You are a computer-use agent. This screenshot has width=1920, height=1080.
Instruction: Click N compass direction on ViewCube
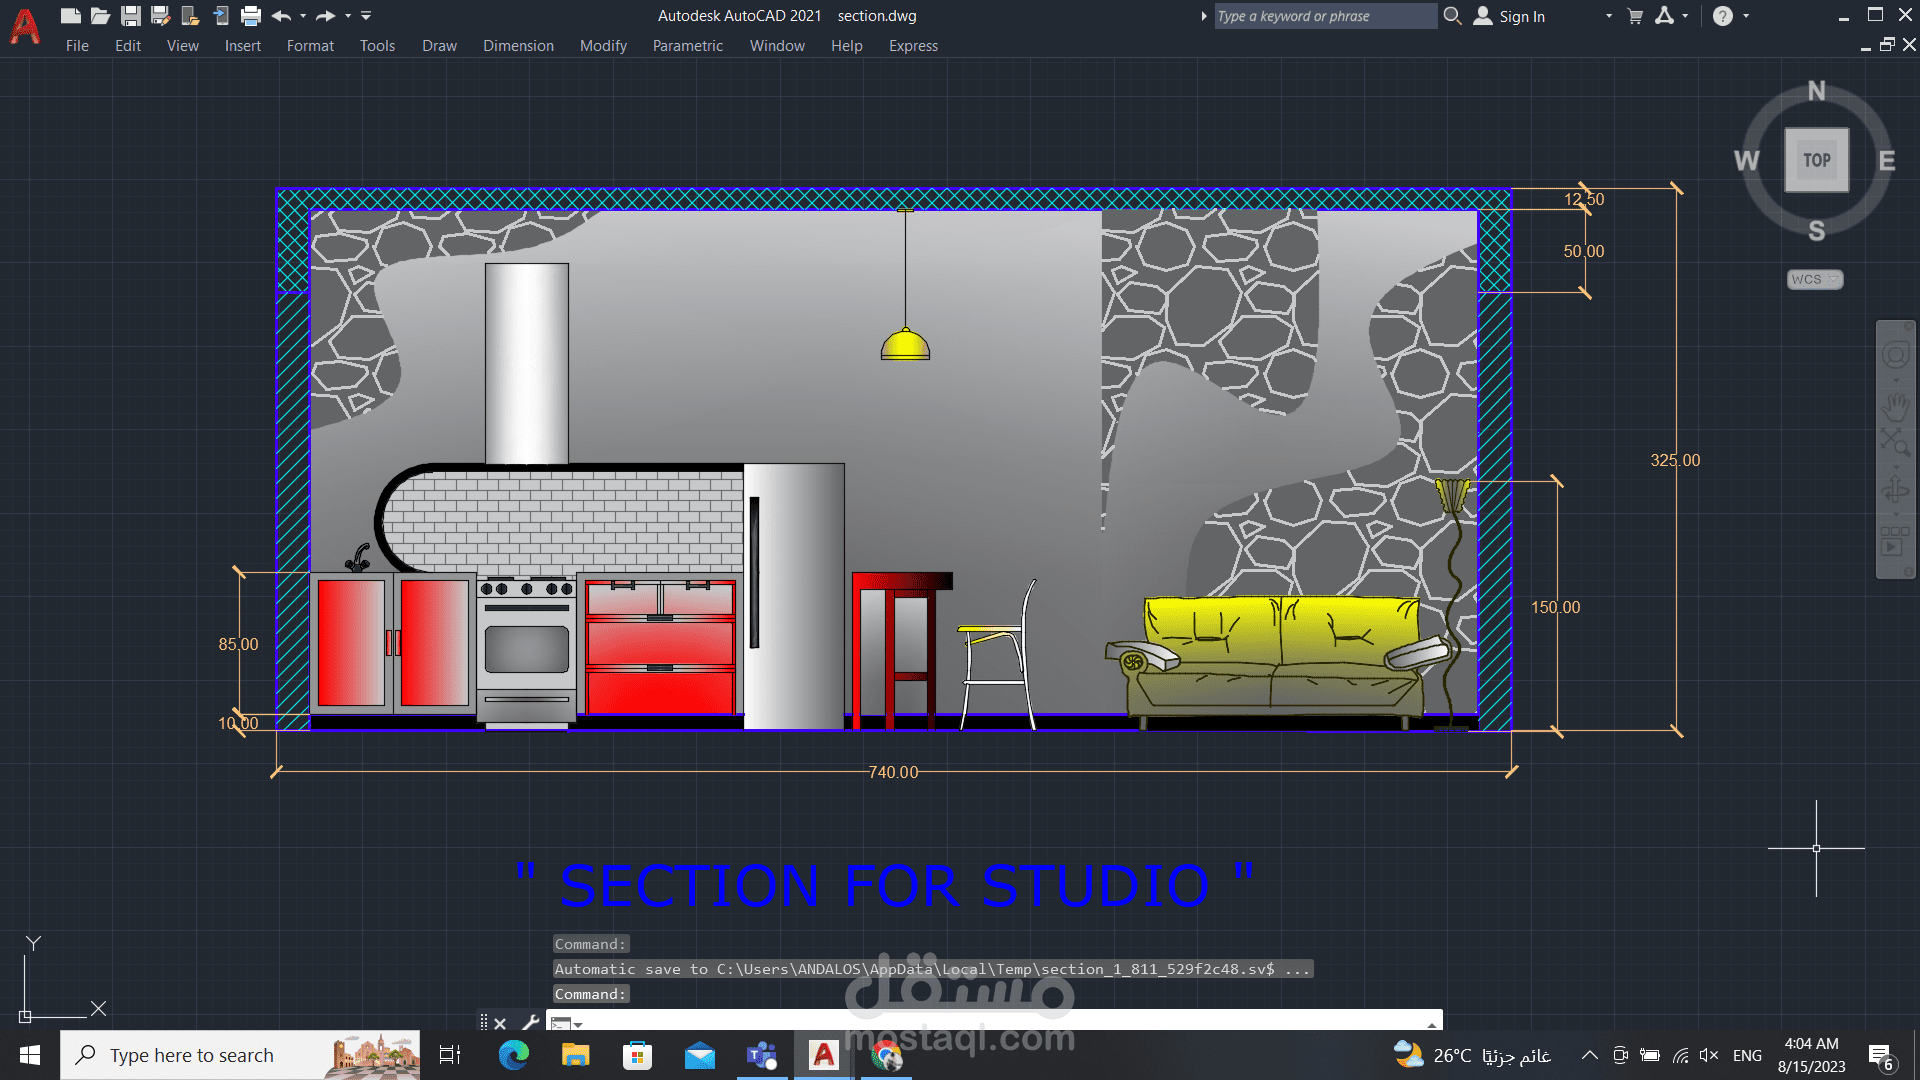1817,91
